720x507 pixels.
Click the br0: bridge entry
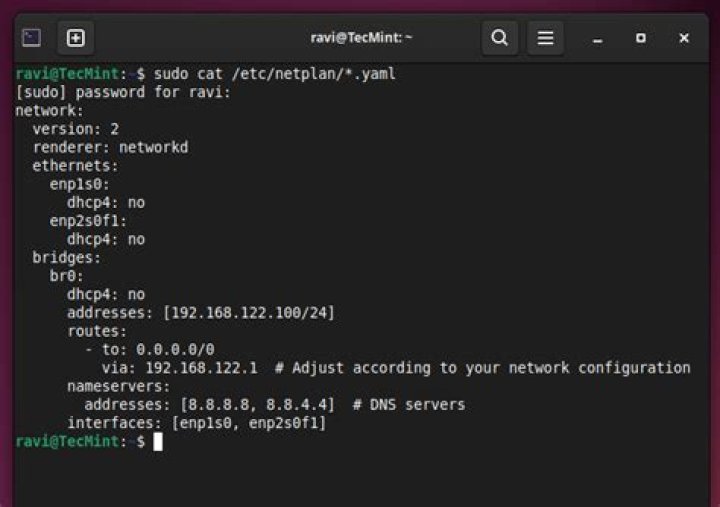coord(67,276)
